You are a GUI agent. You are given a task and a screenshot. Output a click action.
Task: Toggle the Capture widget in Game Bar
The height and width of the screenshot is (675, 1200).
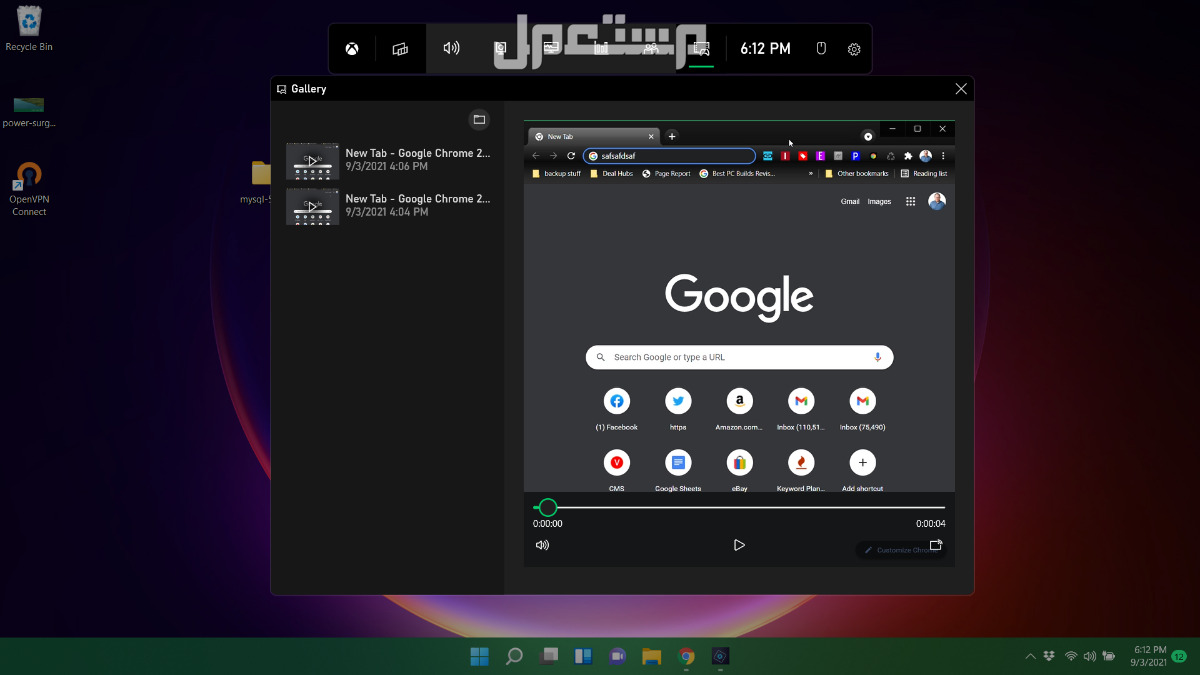pos(501,48)
